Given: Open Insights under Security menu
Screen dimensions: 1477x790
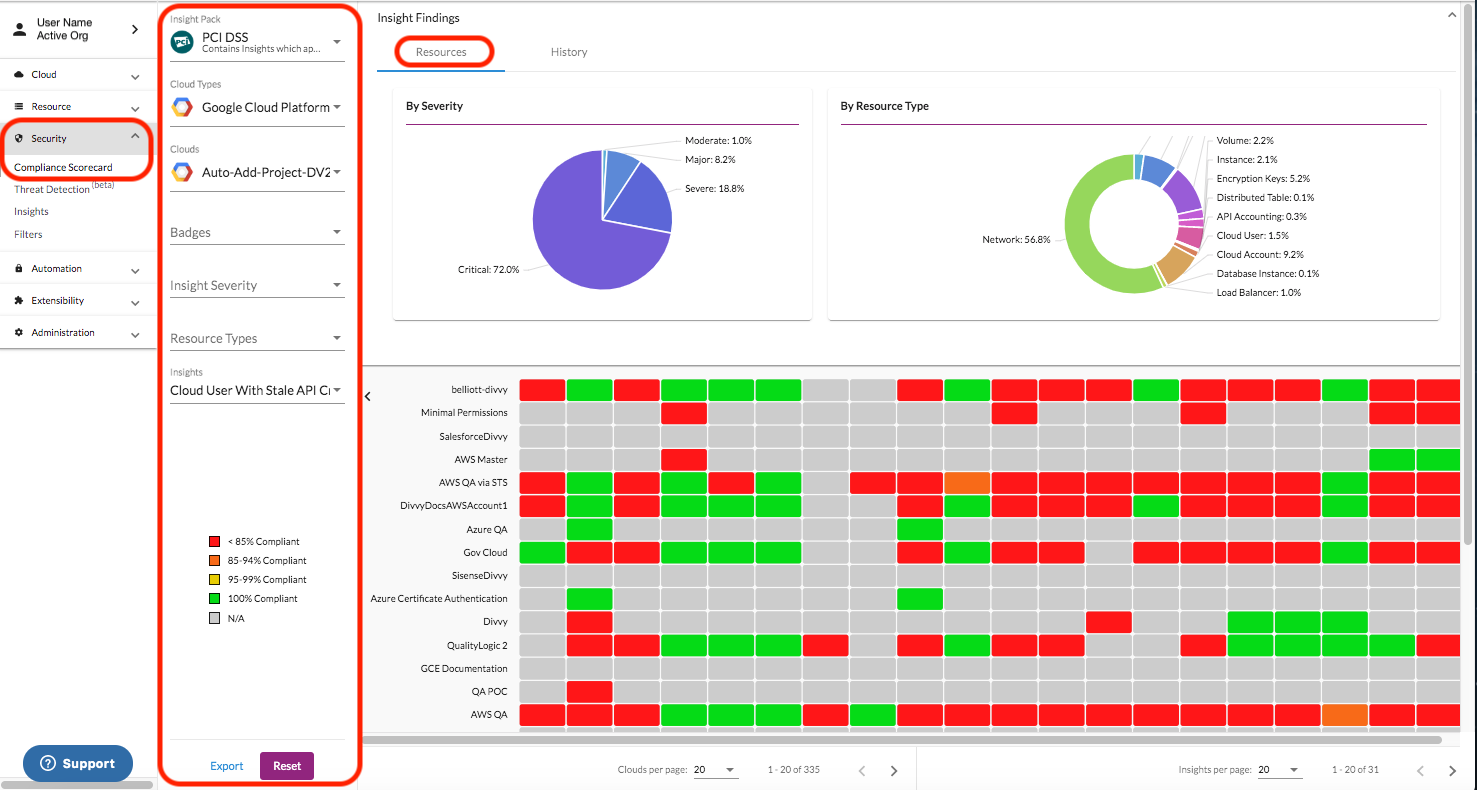Looking at the screenshot, I should coord(31,212).
